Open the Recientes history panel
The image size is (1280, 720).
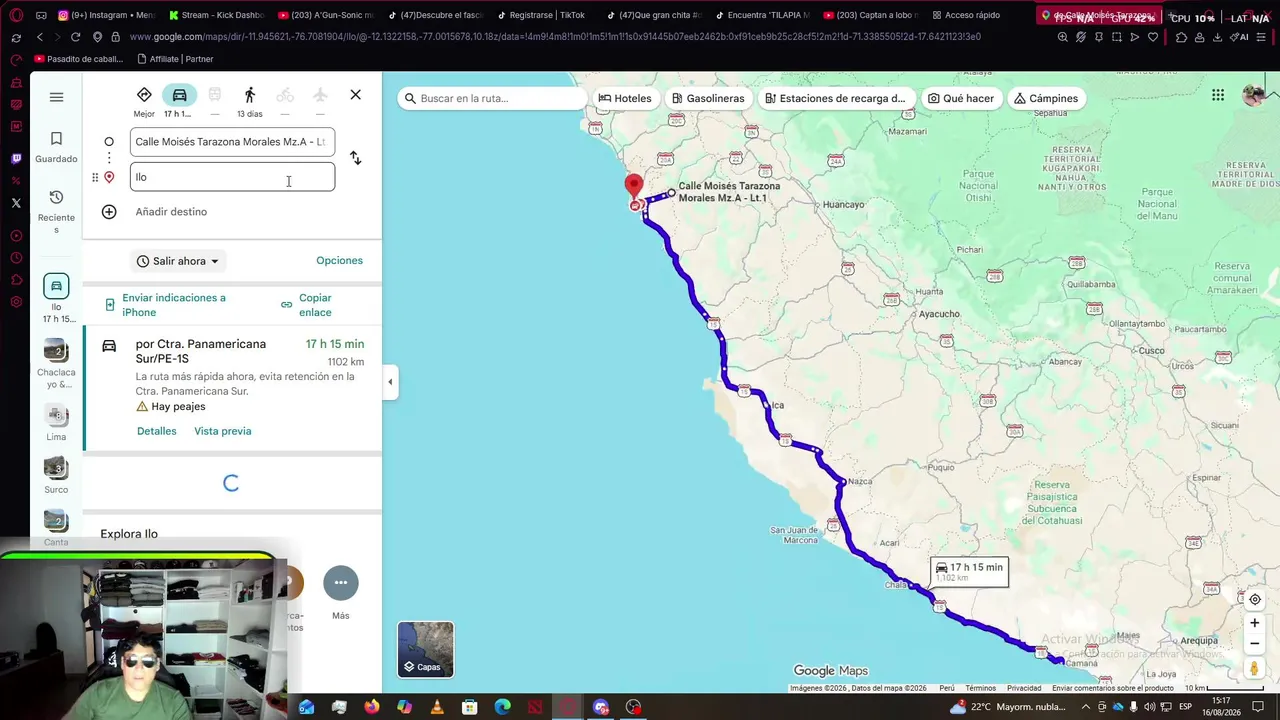tap(56, 210)
